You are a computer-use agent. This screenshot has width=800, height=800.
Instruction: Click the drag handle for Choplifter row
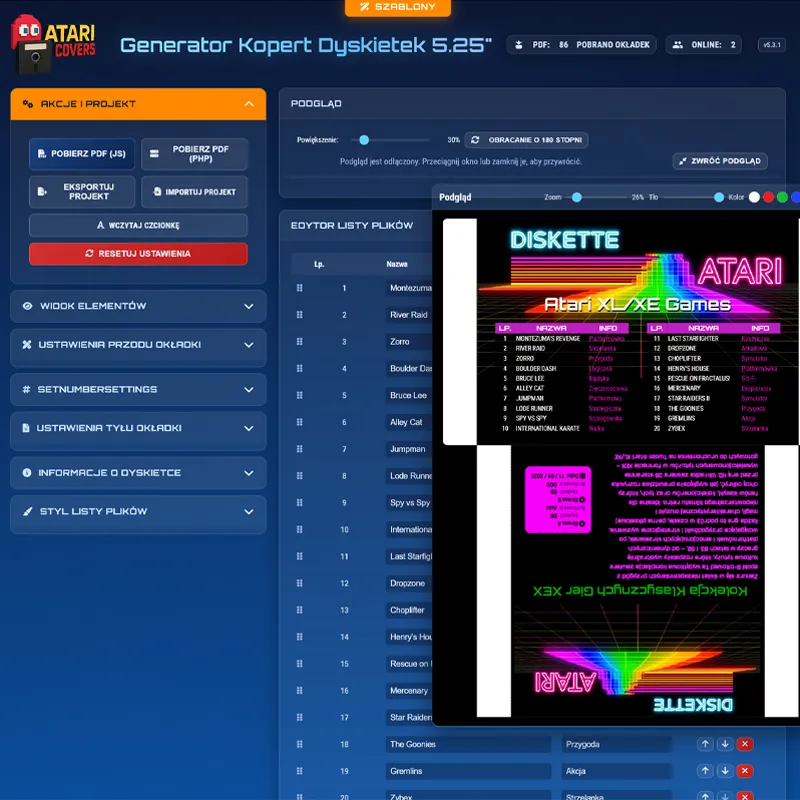299,610
